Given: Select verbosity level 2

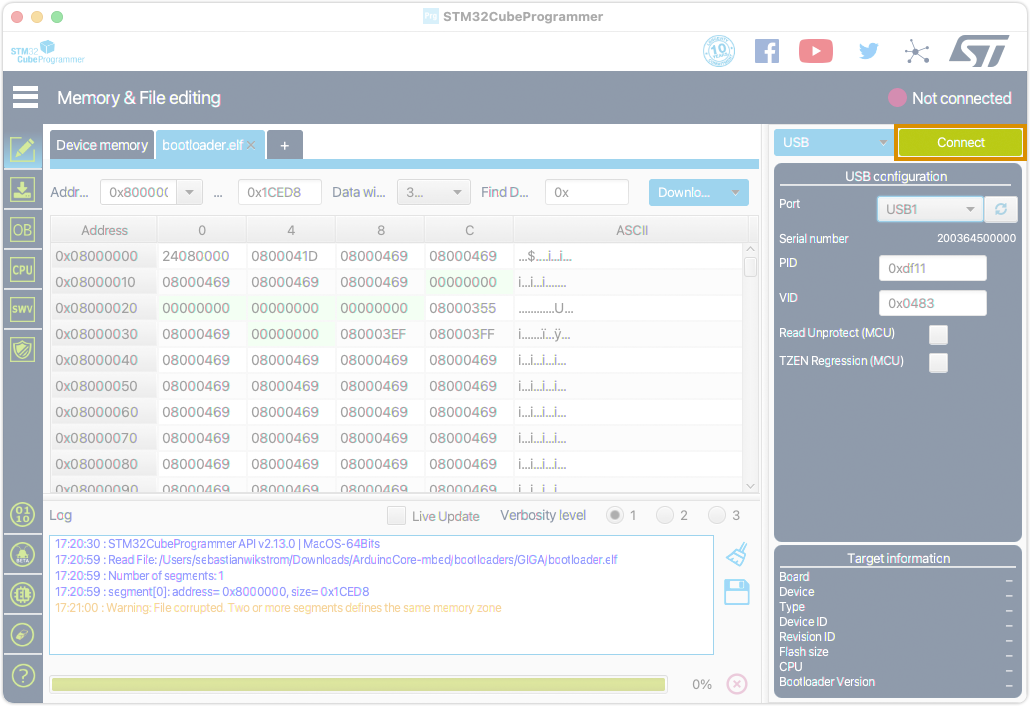Looking at the screenshot, I should coord(665,515).
